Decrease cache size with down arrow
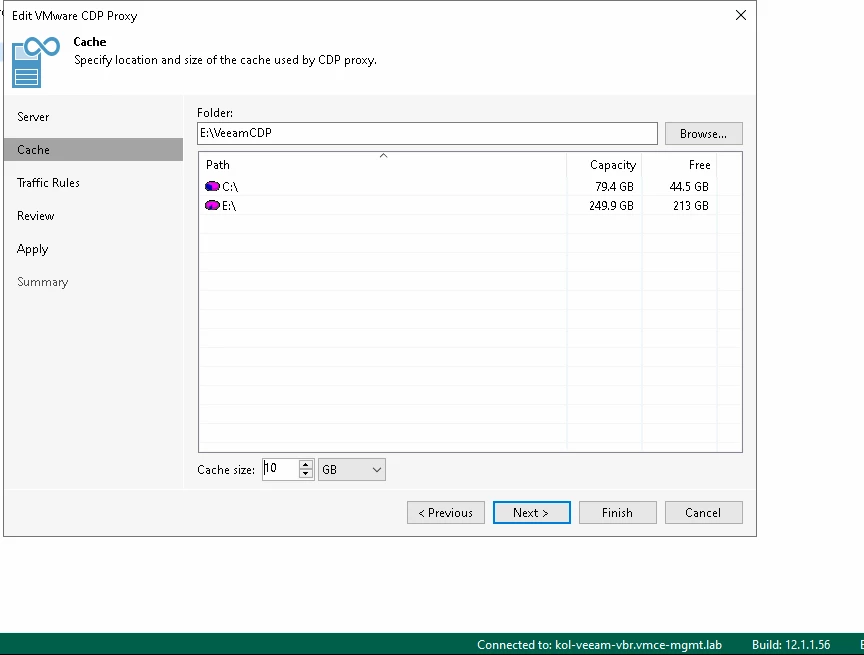 [x=306, y=474]
